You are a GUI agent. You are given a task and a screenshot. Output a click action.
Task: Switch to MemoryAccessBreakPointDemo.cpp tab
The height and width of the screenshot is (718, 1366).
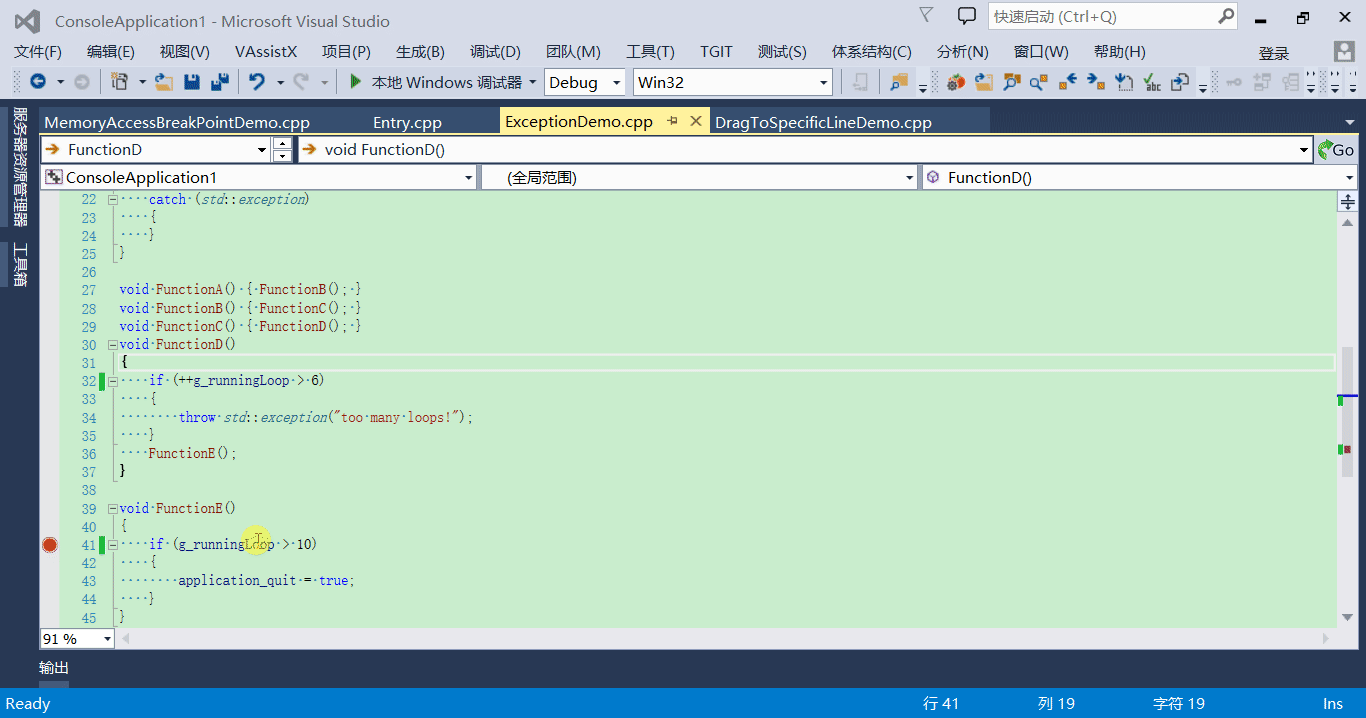tap(177, 122)
